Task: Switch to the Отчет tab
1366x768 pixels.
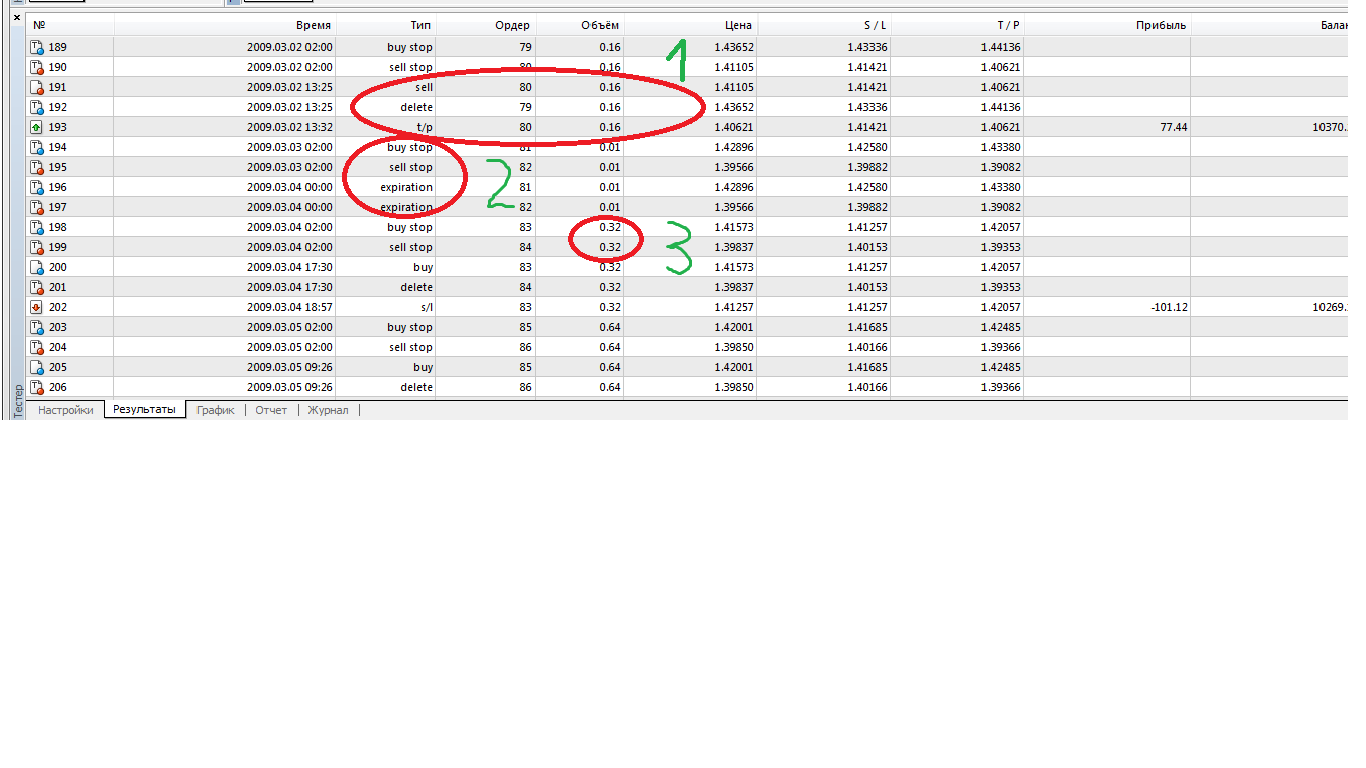Action: coord(271,410)
